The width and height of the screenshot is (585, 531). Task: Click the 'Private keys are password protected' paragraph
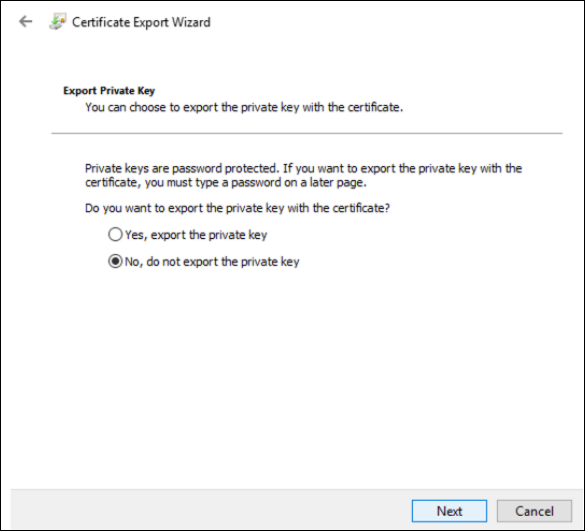tap(303, 175)
